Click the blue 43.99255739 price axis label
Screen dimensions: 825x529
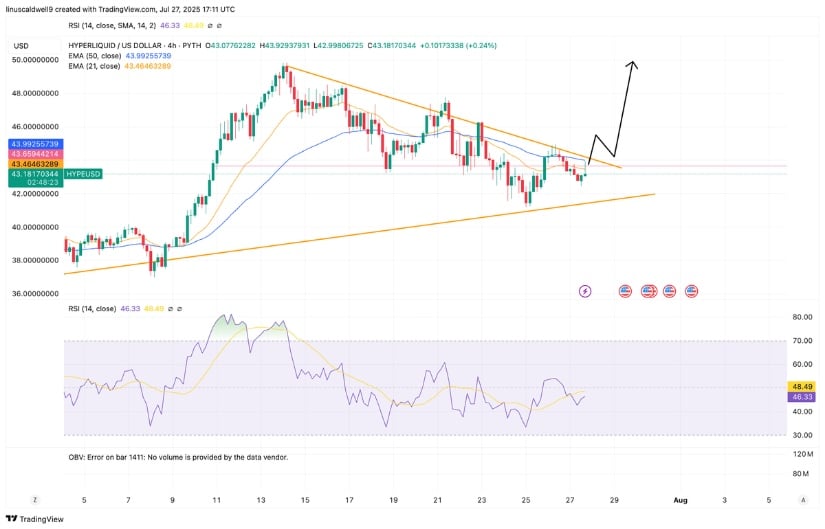tap(35, 144)
